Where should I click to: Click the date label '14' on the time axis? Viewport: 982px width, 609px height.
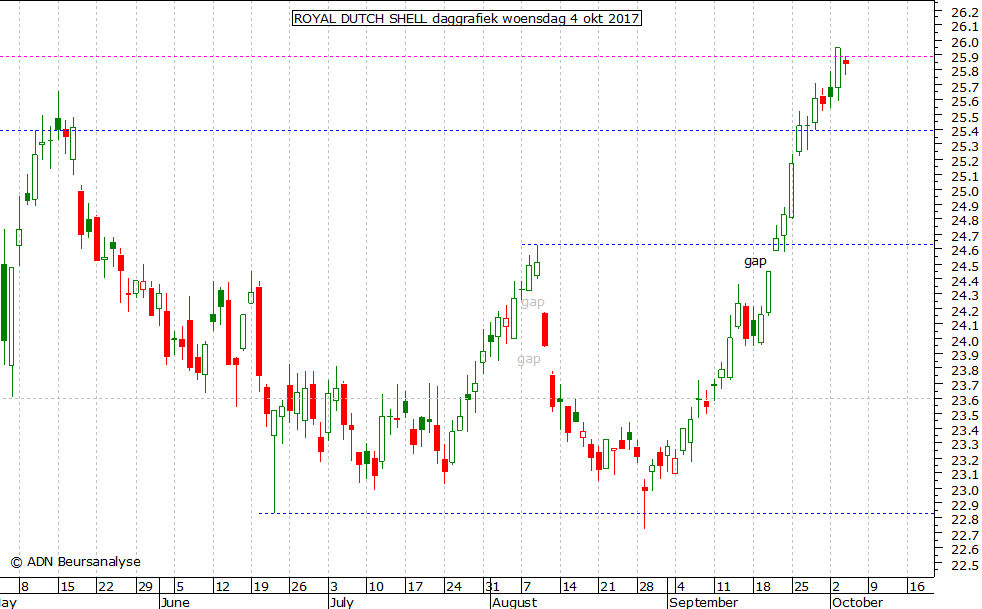[x=569, y=586]
